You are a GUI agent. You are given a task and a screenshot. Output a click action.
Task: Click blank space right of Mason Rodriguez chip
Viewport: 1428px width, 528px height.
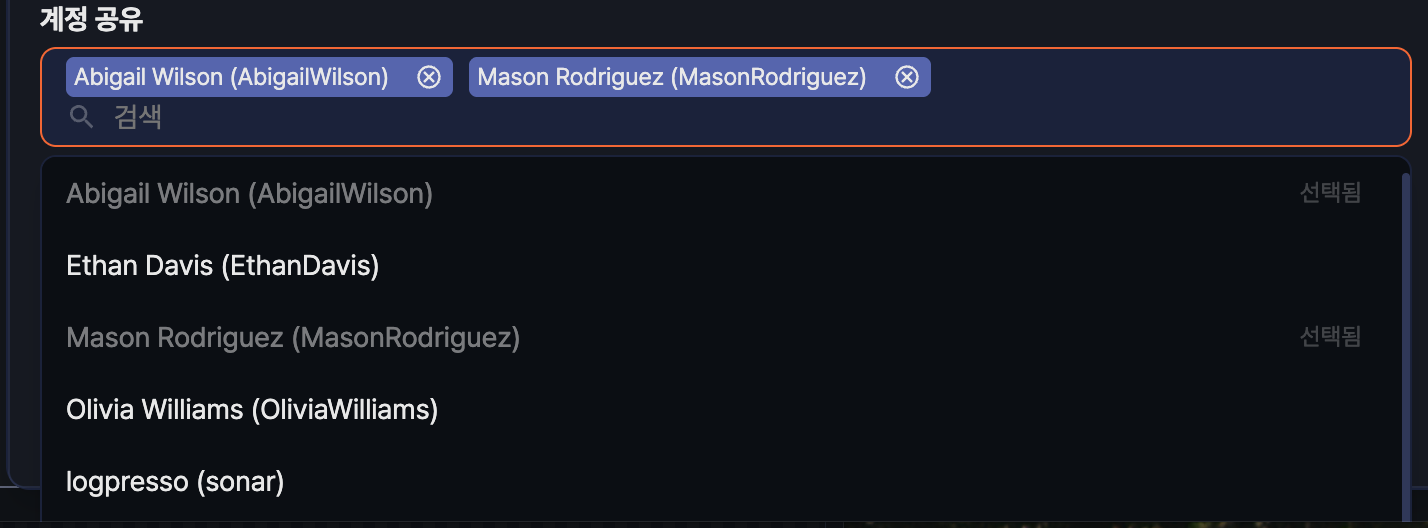[1150, 77]
